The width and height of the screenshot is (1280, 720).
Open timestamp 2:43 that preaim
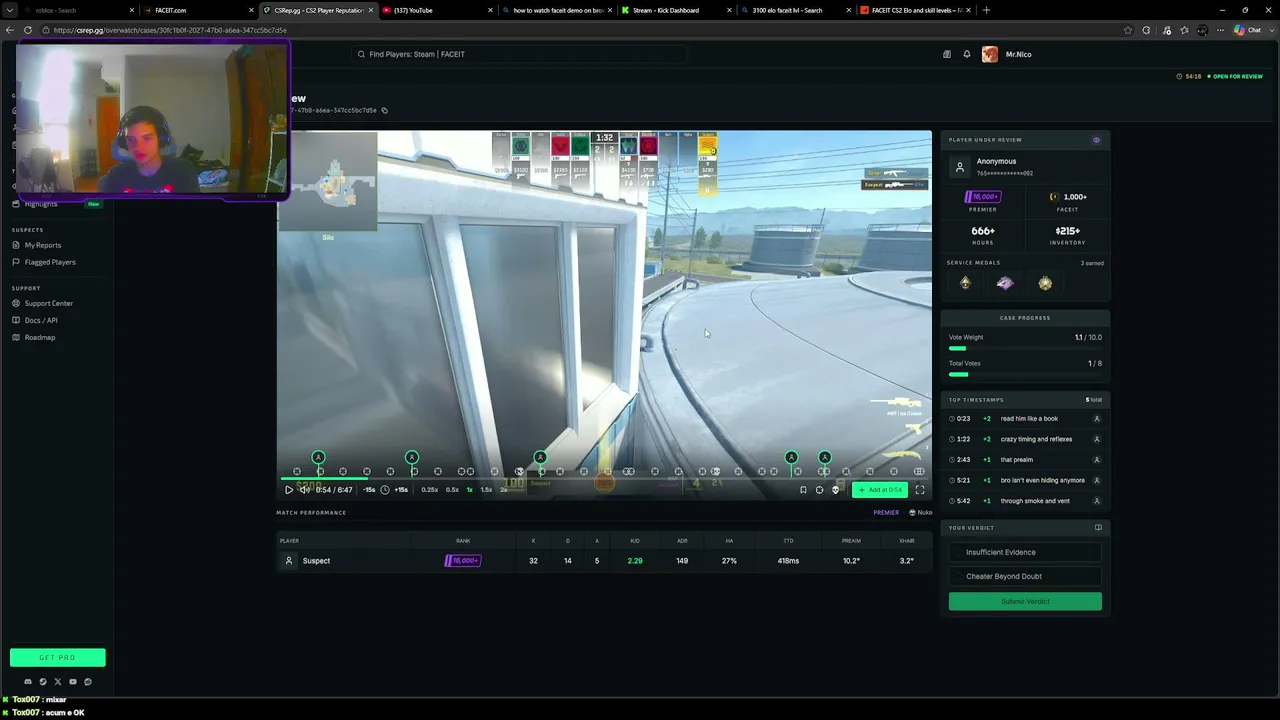[1025, 460]
